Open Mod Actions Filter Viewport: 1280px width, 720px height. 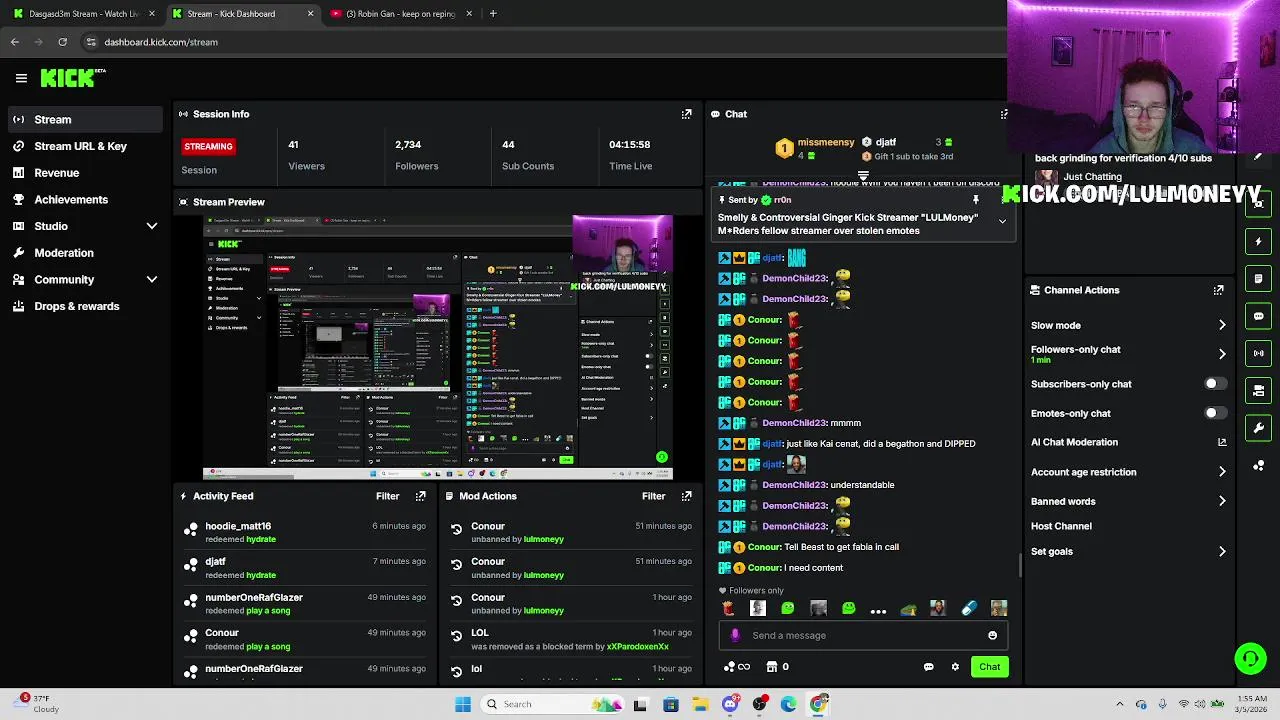(653, 496)
